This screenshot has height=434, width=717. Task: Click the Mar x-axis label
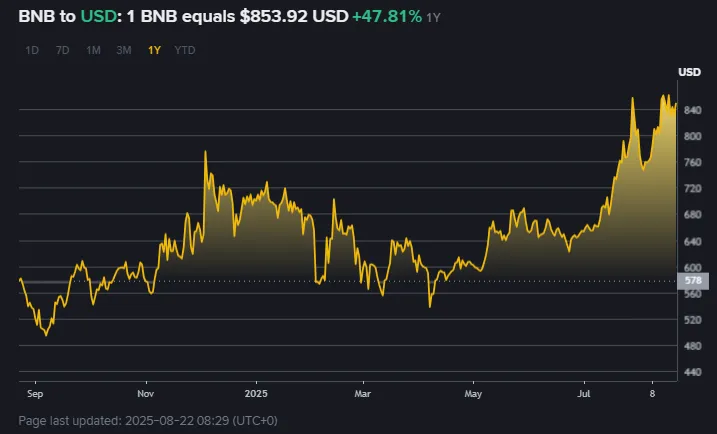click(x=363, y=394)
